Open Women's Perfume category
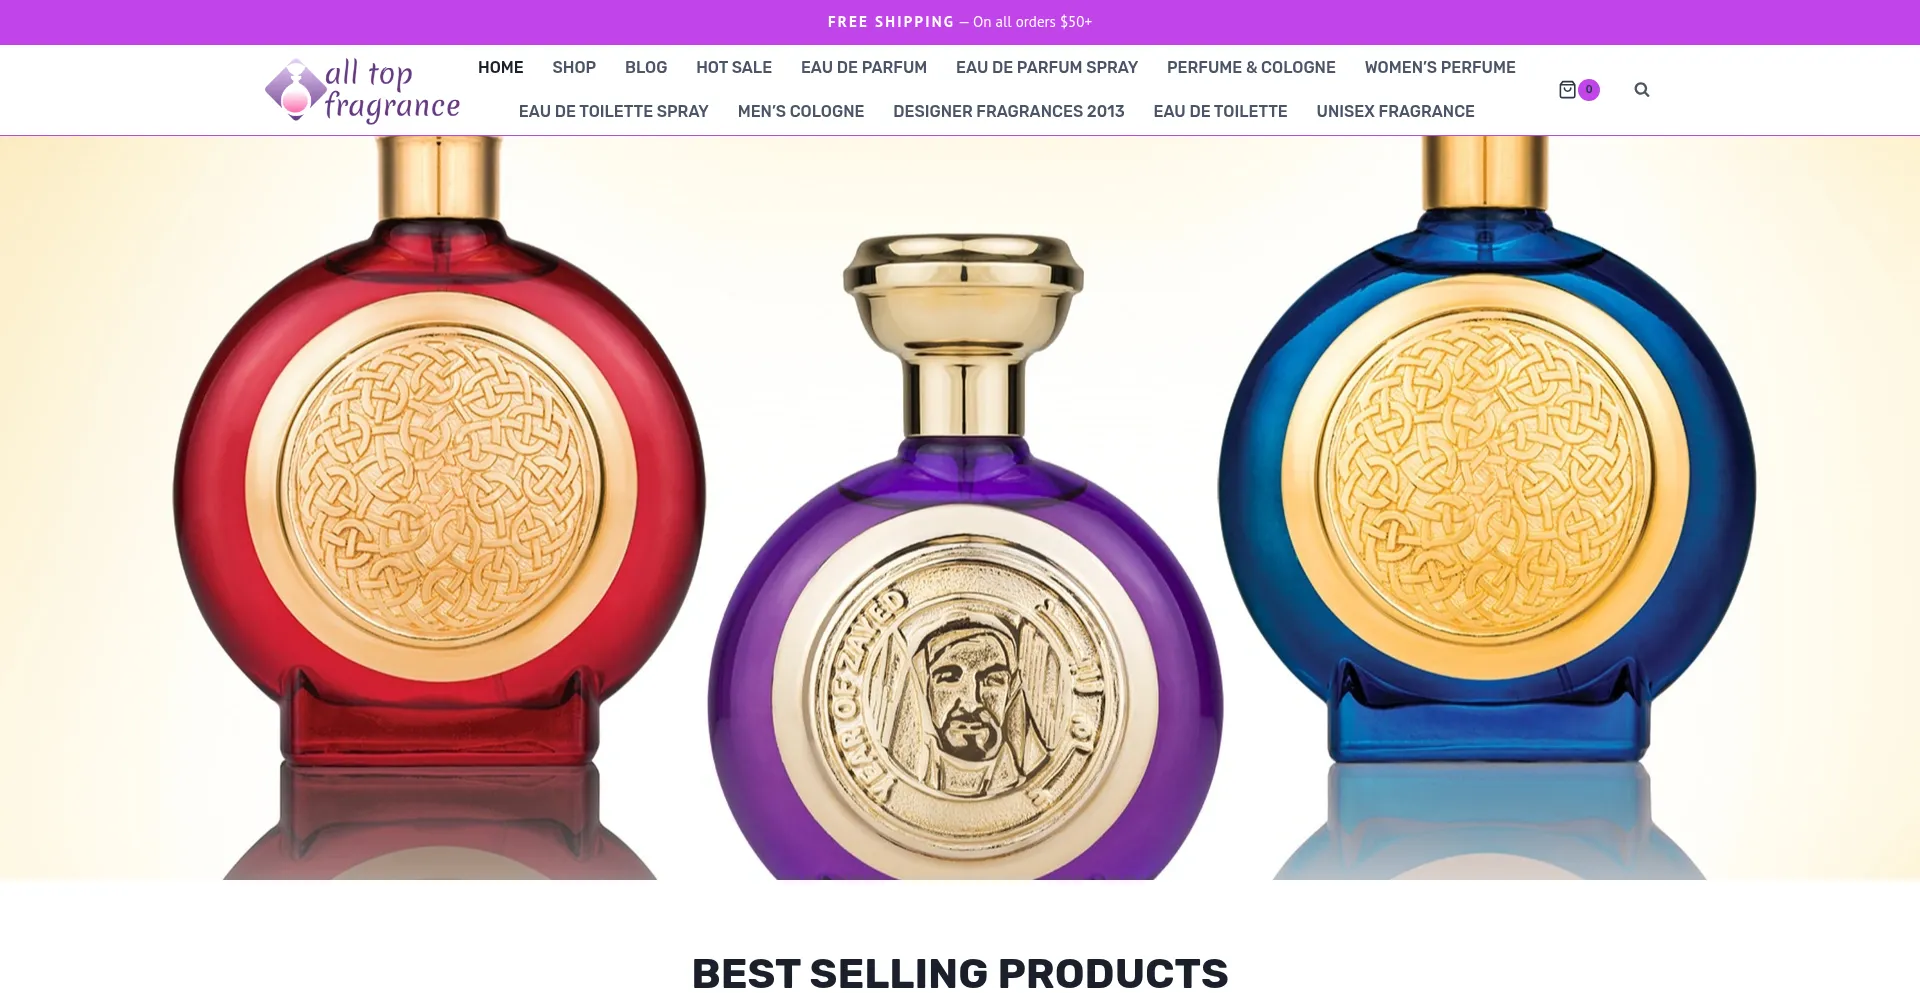Image resolution: width=1920 pixels, height=993 pixels. coord(1440,68)
